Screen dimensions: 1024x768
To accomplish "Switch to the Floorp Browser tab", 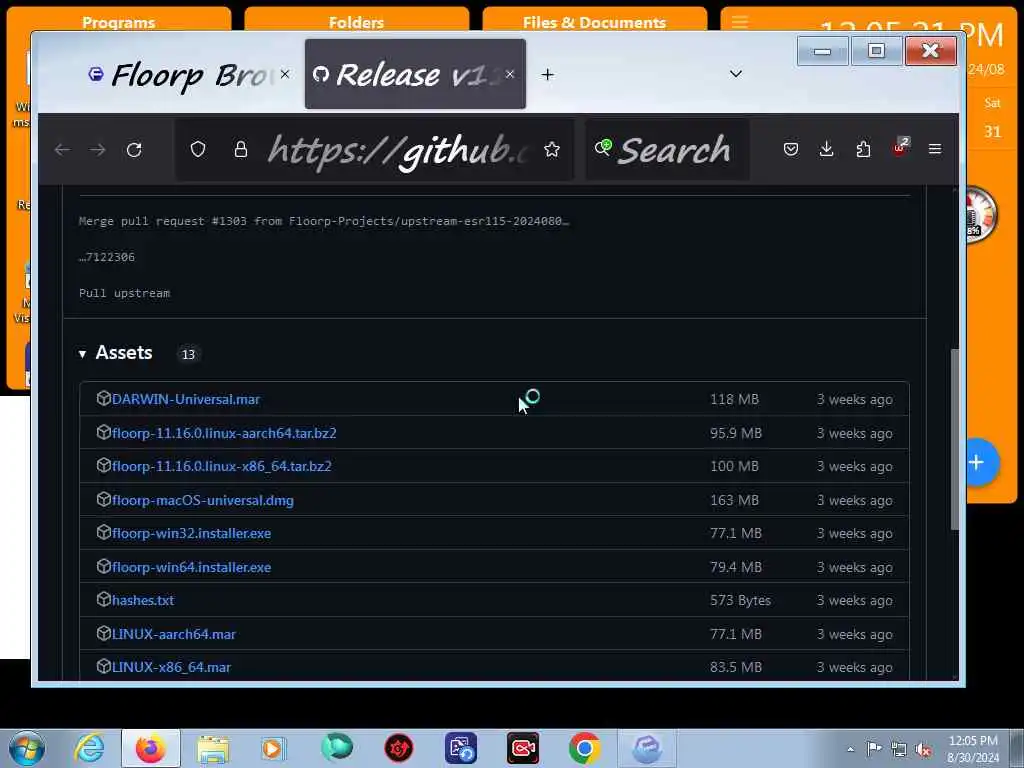I will coord(189,74).
